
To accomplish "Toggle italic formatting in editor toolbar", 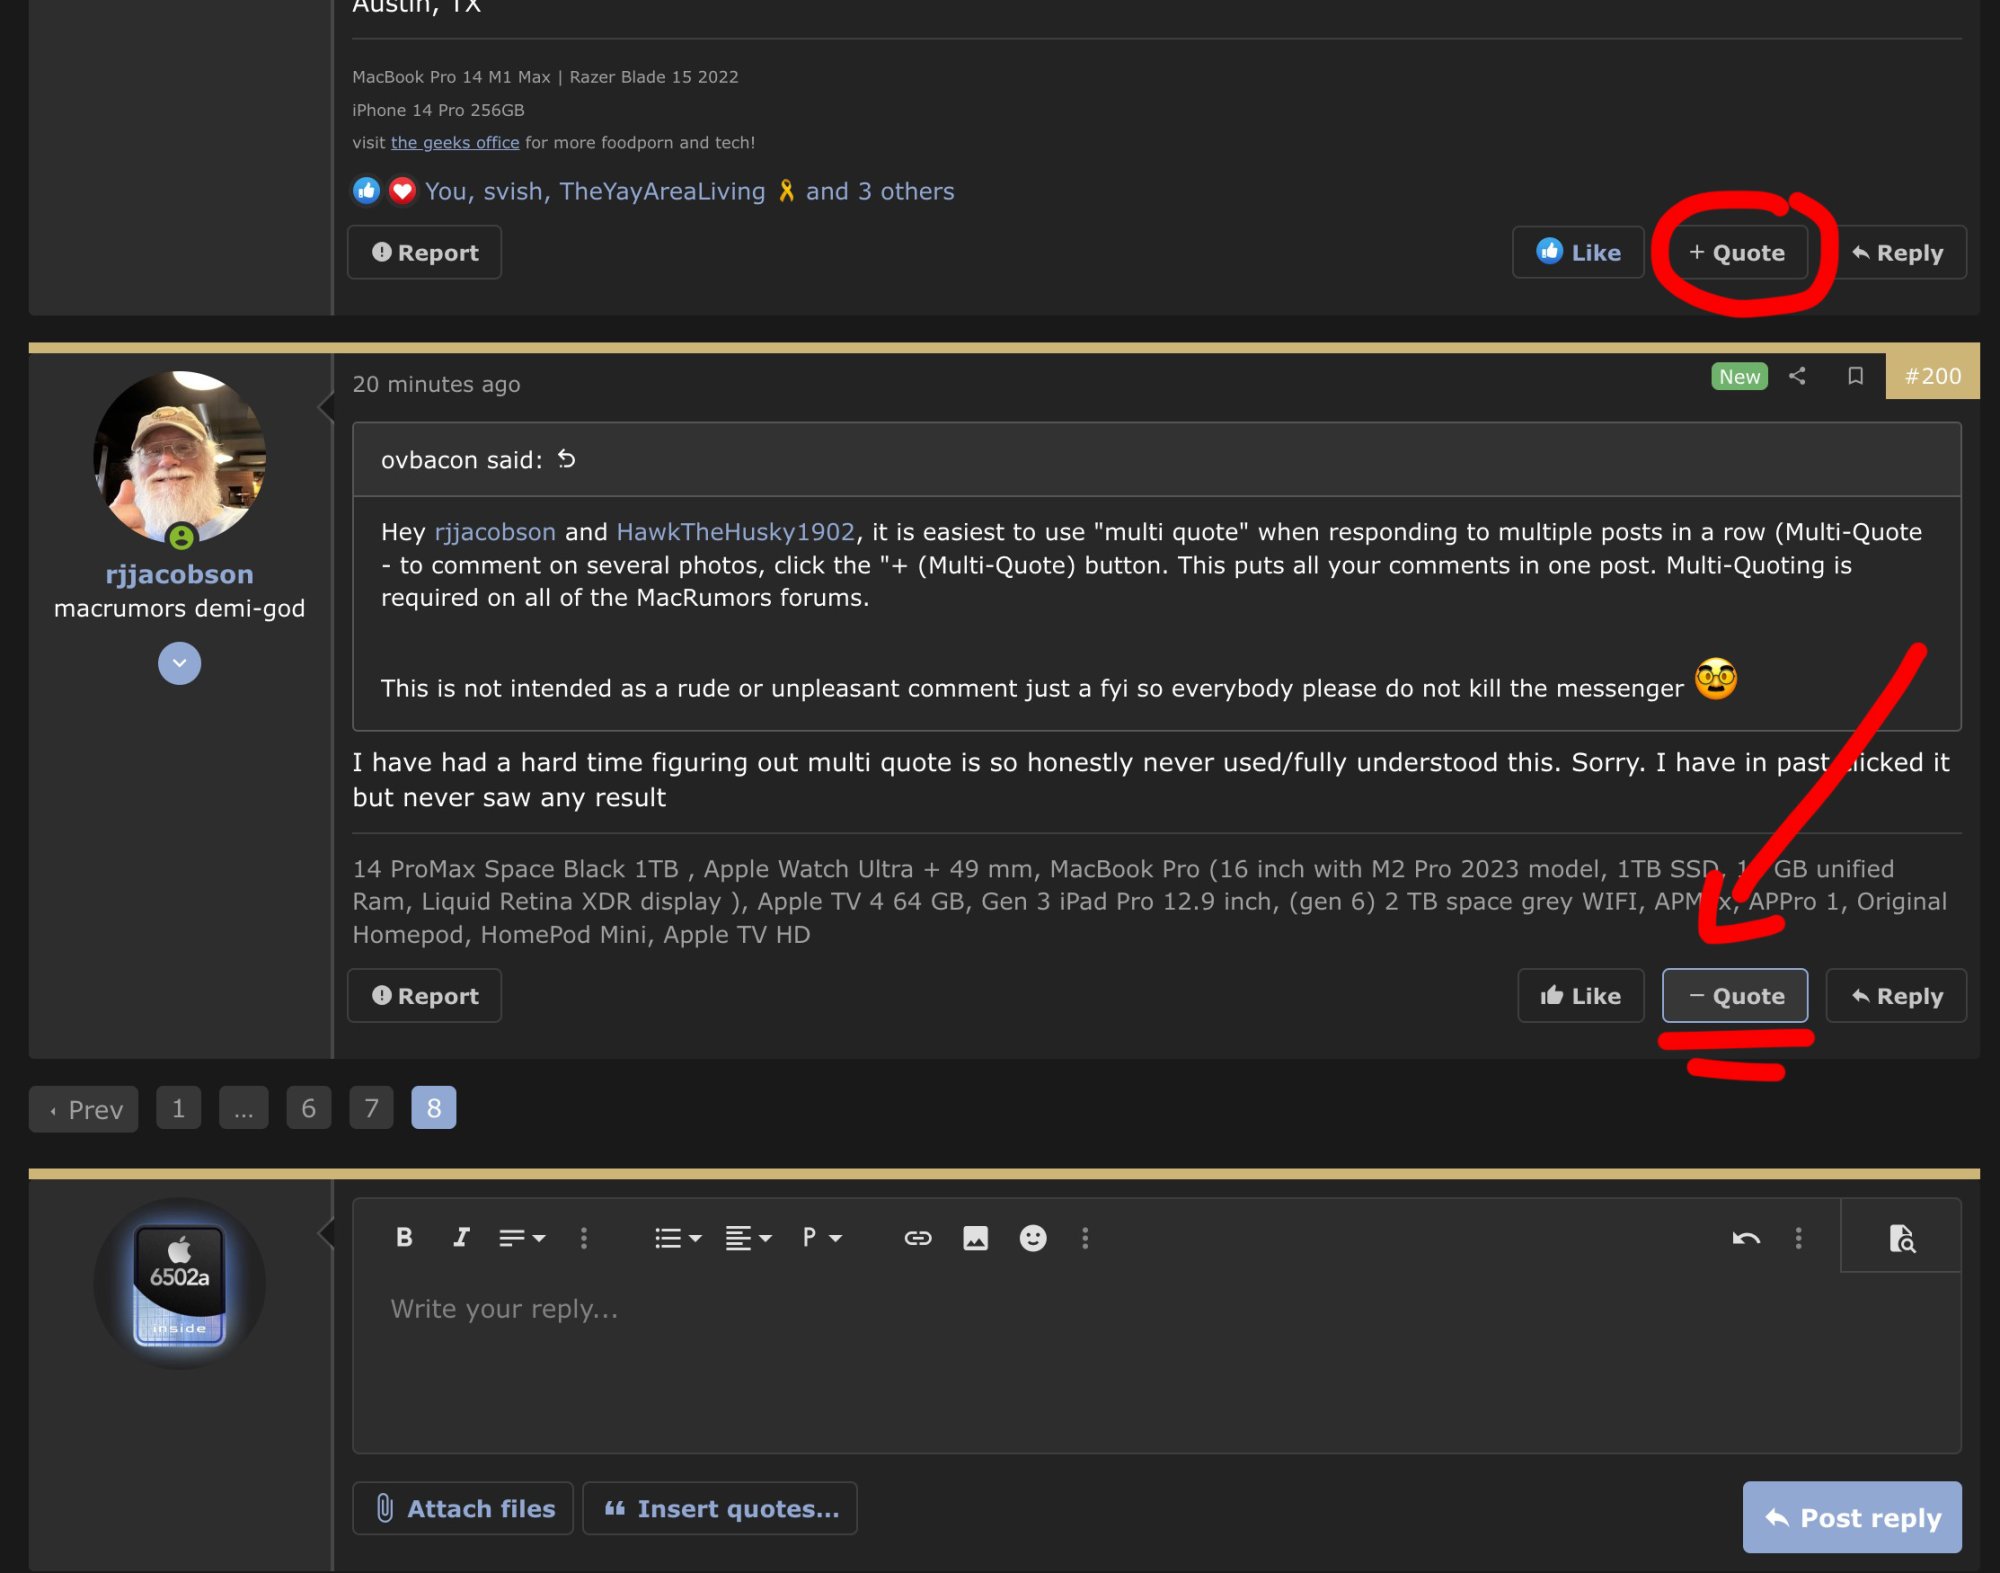I will [x=461, y=1237].
